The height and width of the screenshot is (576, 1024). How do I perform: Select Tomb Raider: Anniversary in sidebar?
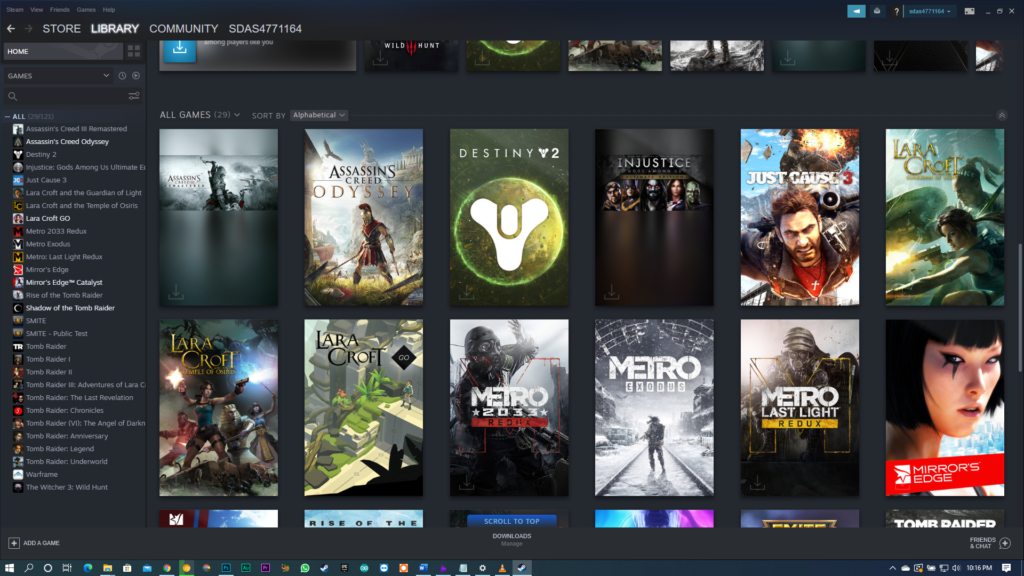click(x=67, y=436)
